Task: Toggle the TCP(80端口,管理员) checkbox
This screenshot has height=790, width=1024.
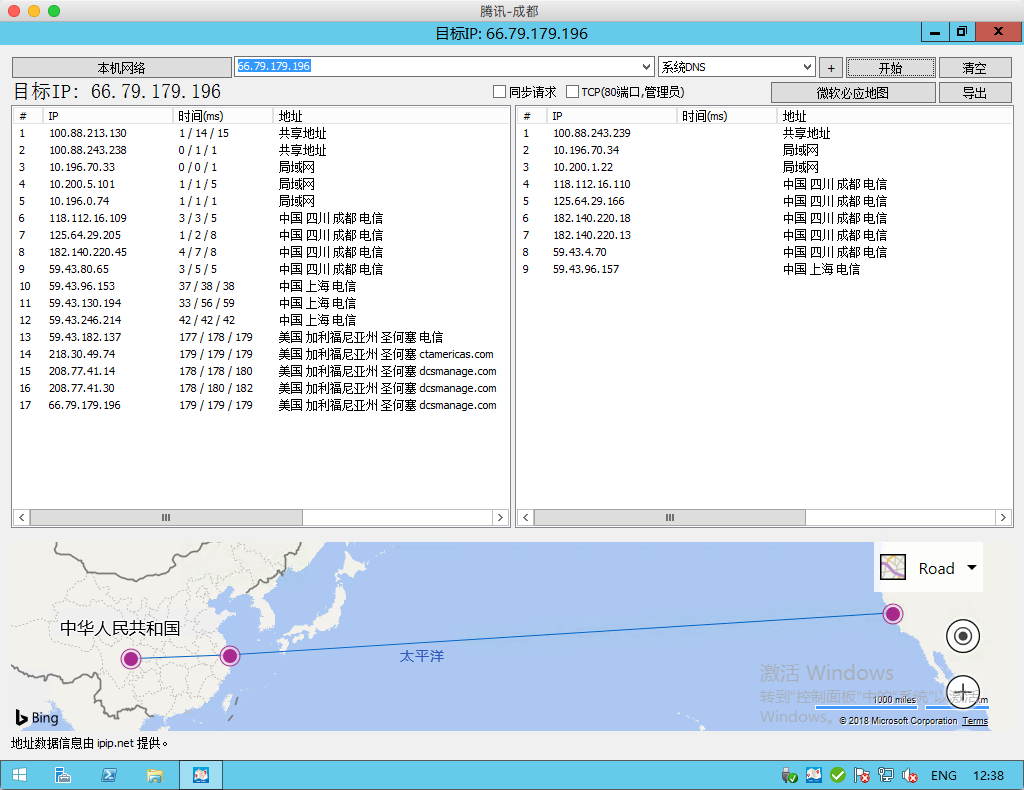Action: click(x=572, y=92)
